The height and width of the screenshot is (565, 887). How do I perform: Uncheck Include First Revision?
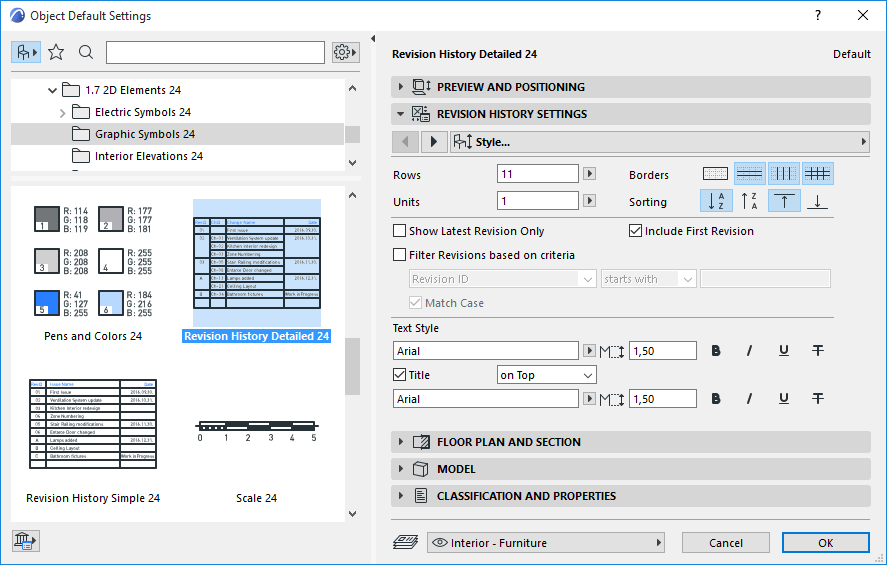click(x=635, y=231)
